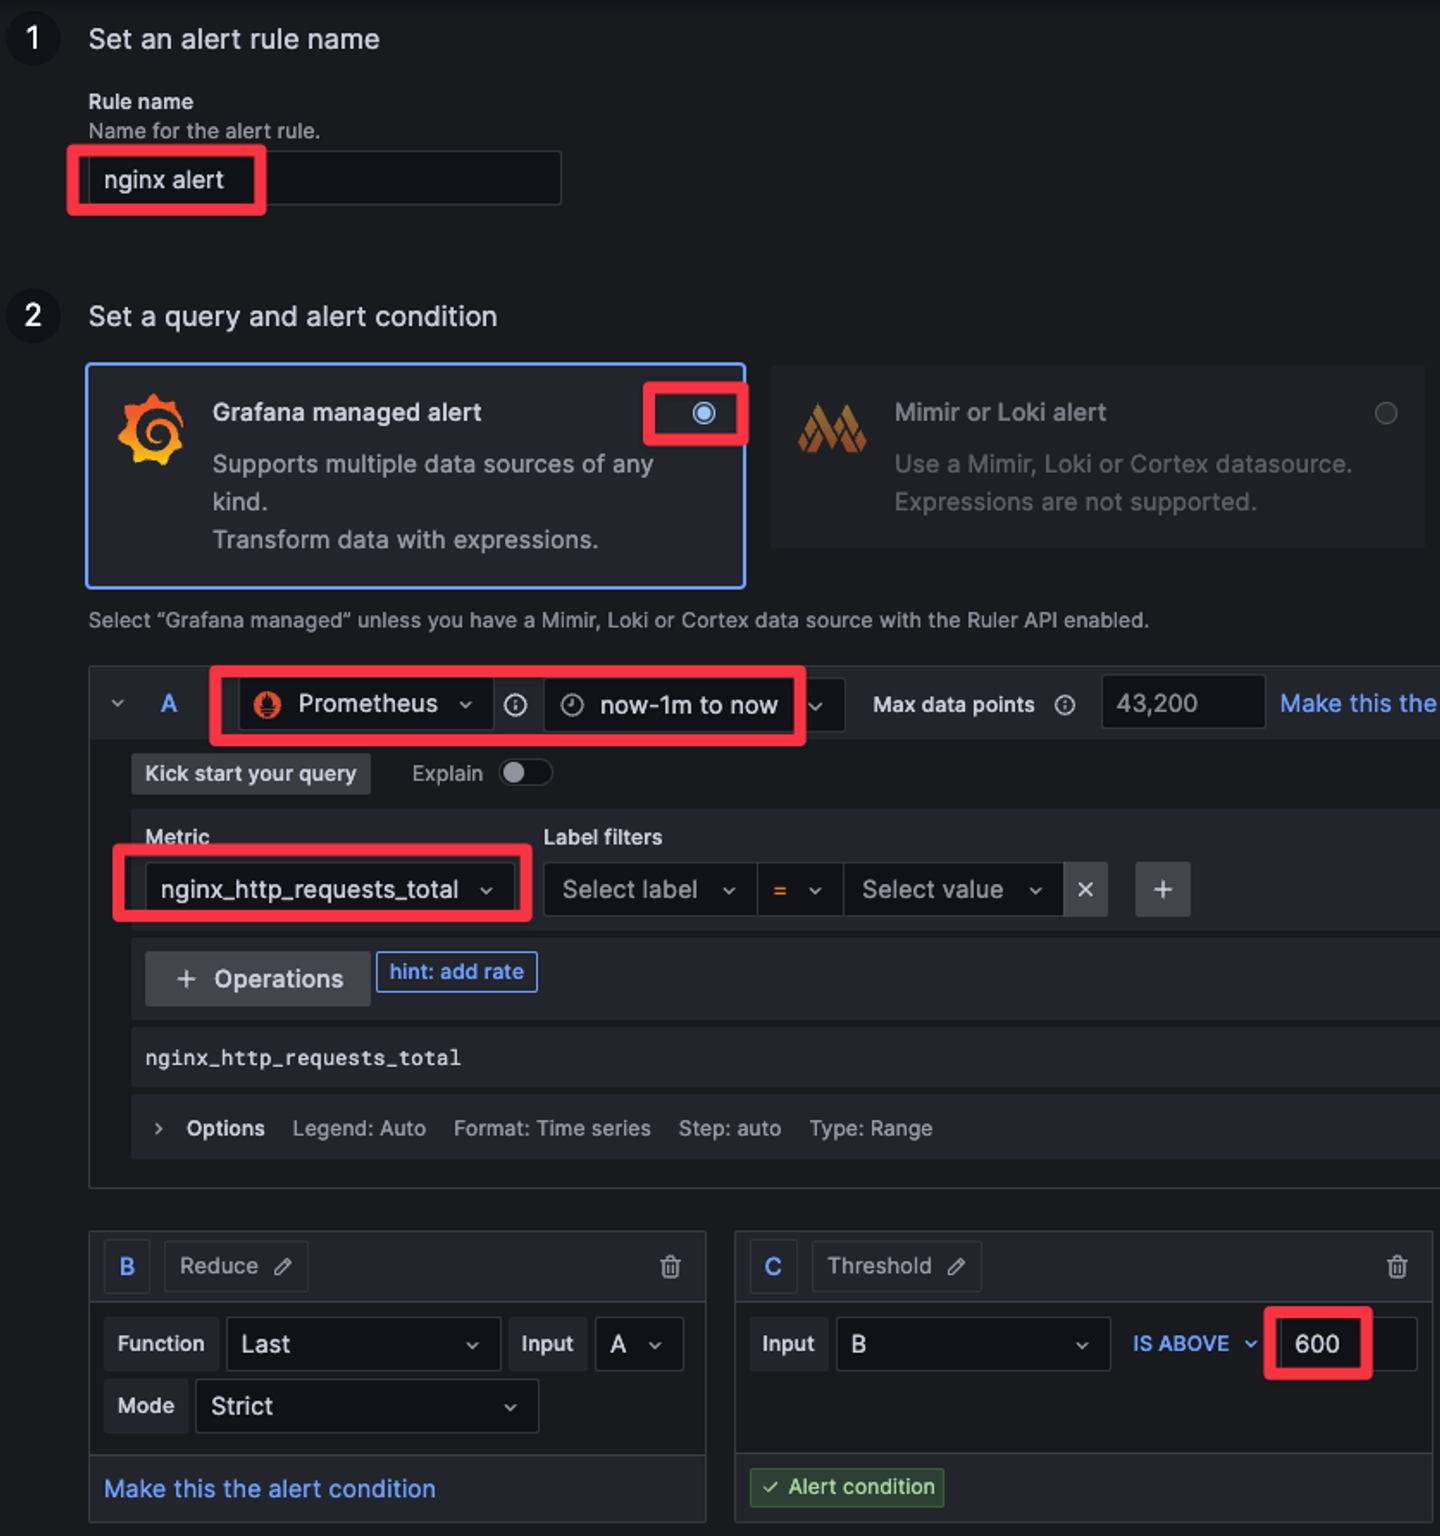Click Make this the alert condition under B
This screenshot has height=1536, width=1440.
point(270,1489)
